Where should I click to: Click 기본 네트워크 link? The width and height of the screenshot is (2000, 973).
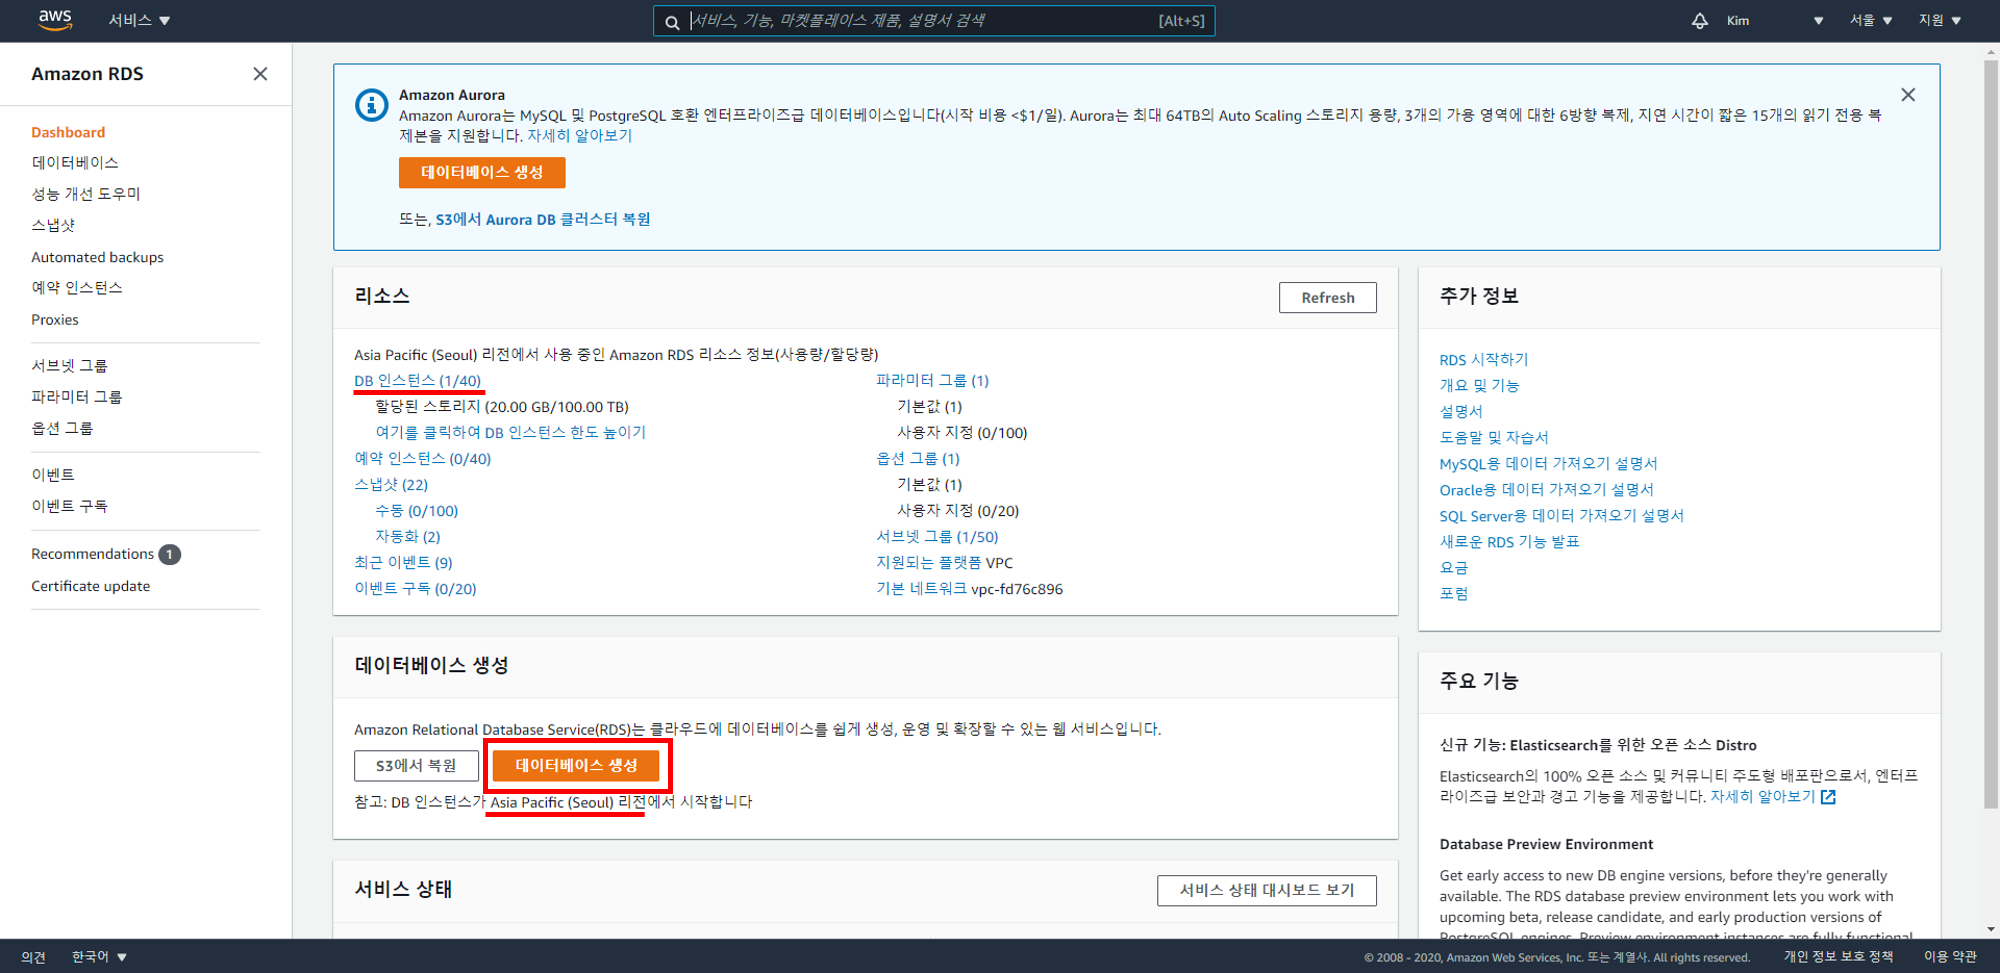click(921, 589)
